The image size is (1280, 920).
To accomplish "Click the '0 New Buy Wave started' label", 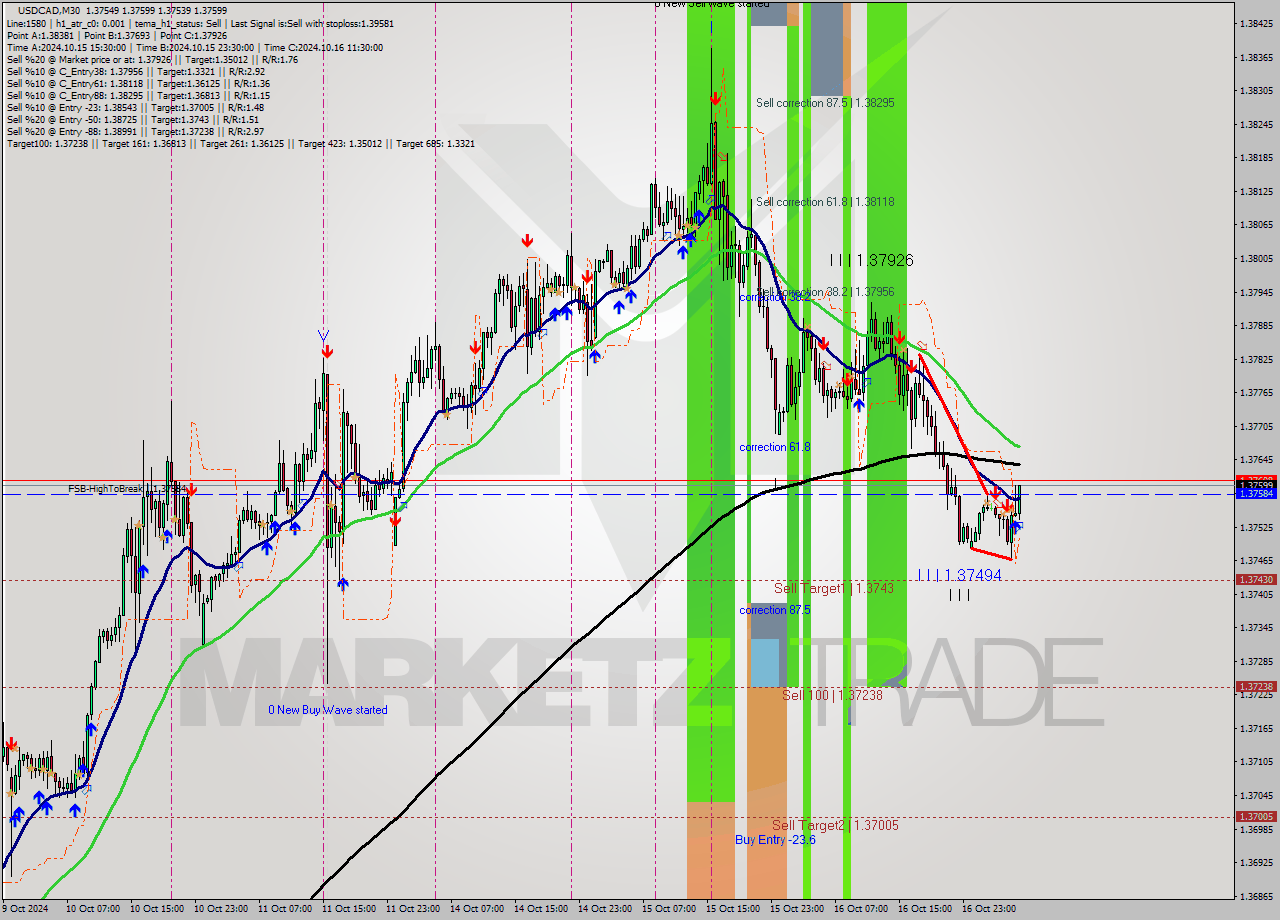I will tap(327, 710).
